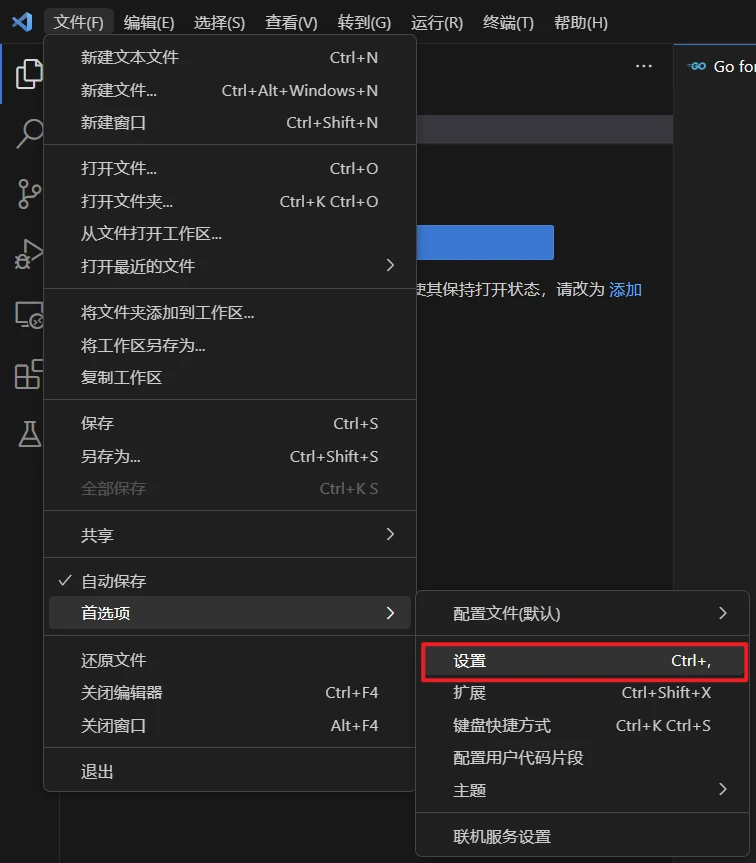Open the 编辑(E) menu

(x=149, y=23)
